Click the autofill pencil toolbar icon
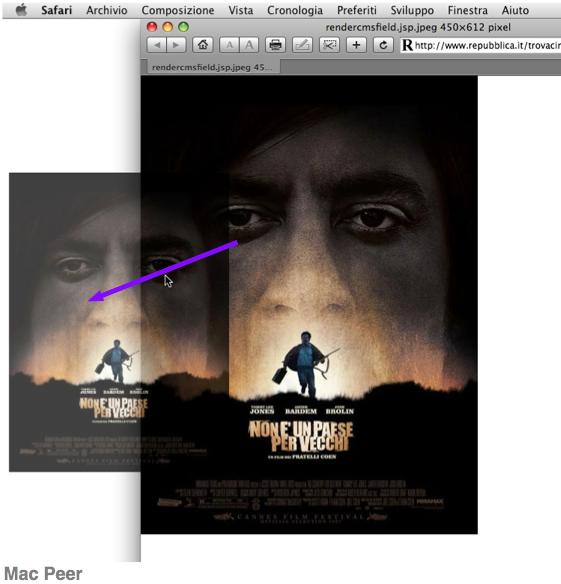This screenshot has width=561, height=584. point(302,45)
